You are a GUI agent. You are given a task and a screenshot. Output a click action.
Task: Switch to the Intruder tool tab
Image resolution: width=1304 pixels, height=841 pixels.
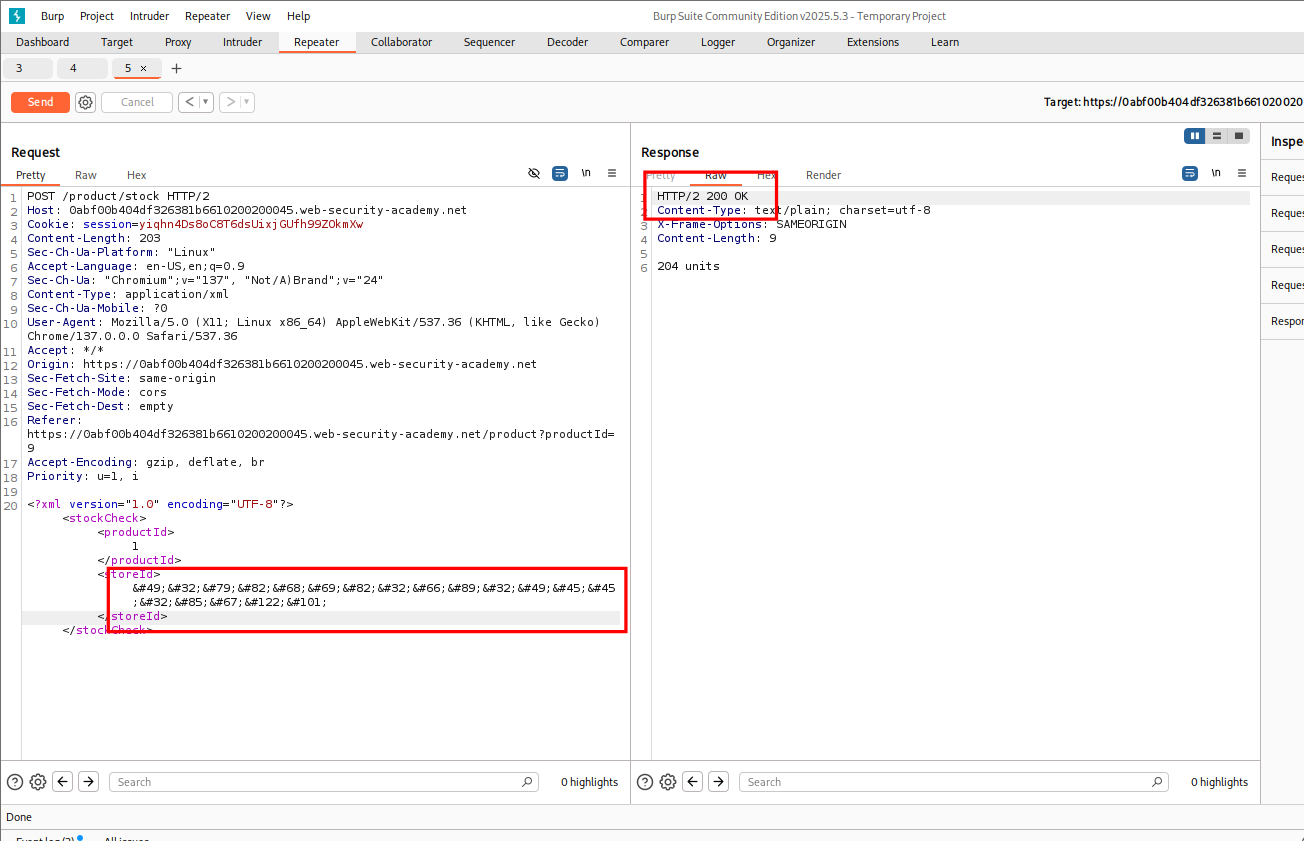[x=242, y=42]
